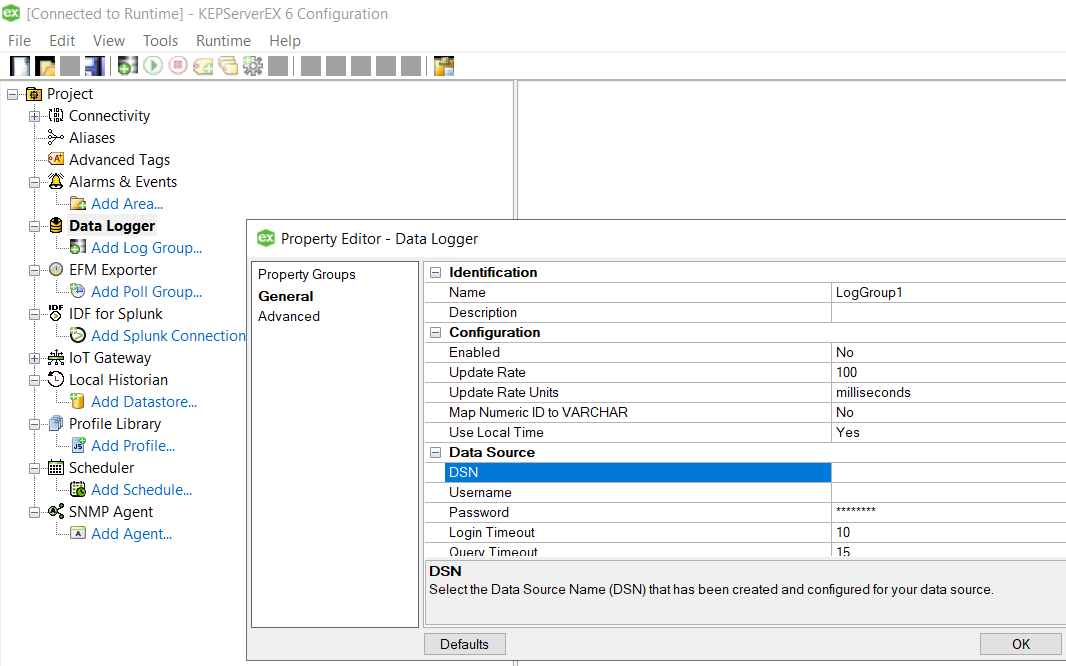Viewport: 1066px width, 666px height.
Task: Collapse the Data Source section
Action: point(435,452)
